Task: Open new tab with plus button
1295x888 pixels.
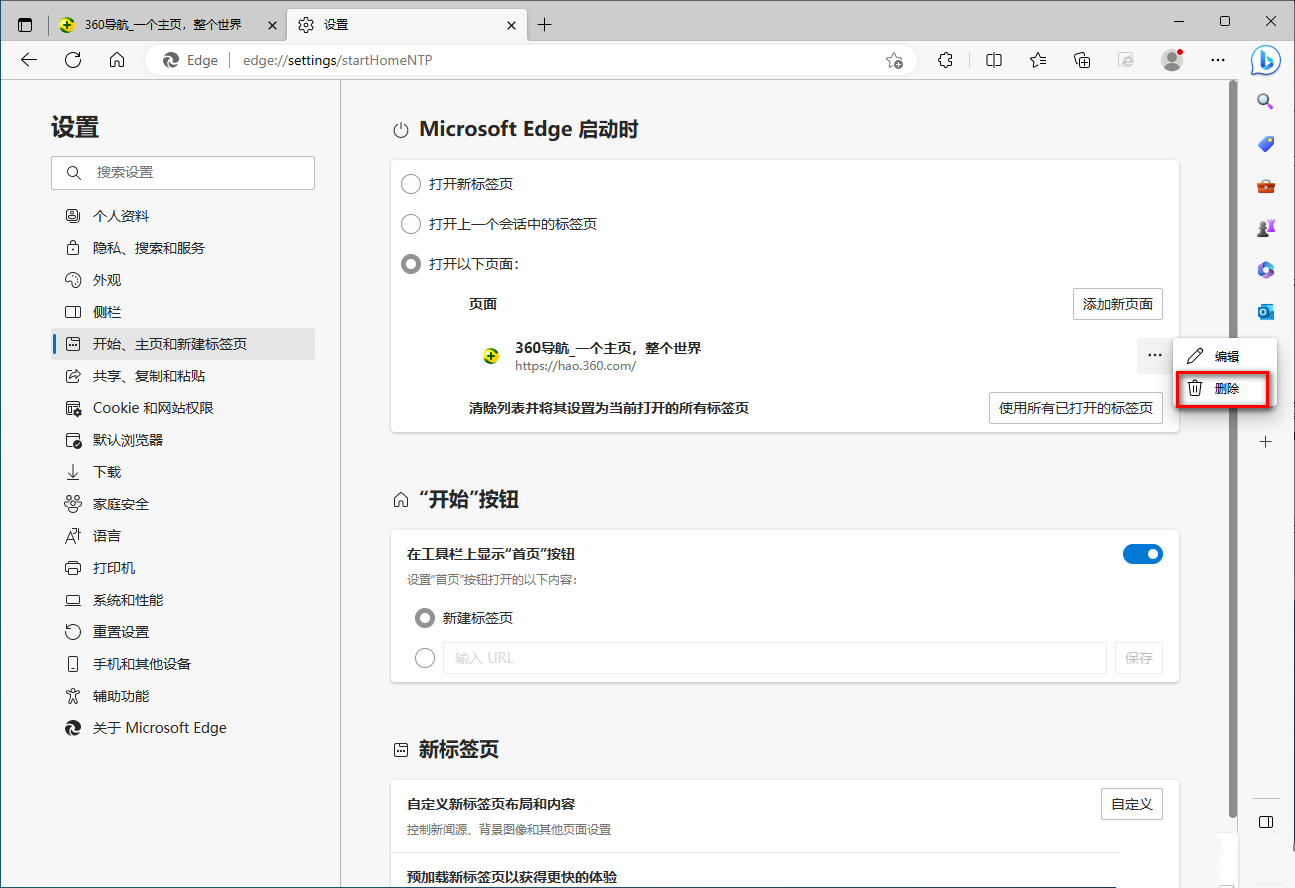Action: point(544,25)
